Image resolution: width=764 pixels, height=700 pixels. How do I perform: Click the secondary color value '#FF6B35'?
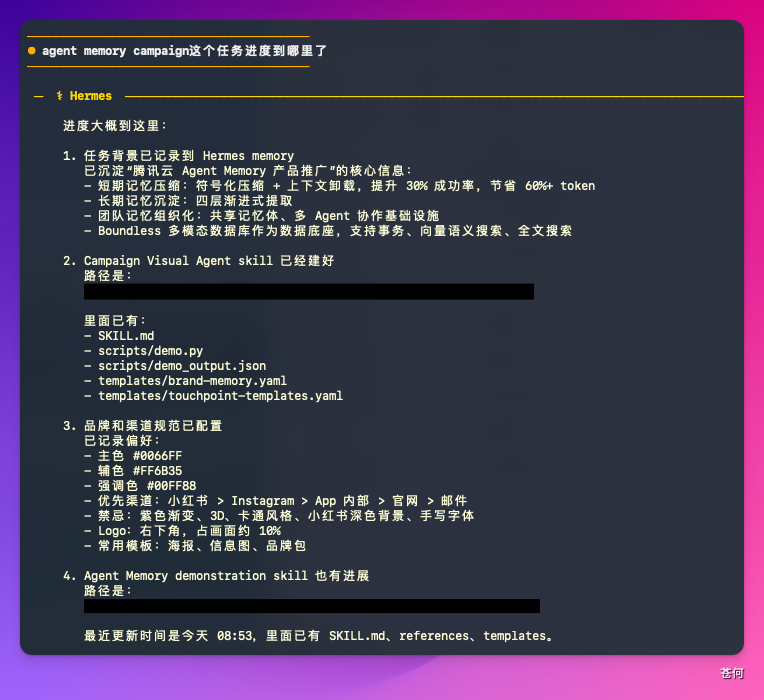[157, 471]
